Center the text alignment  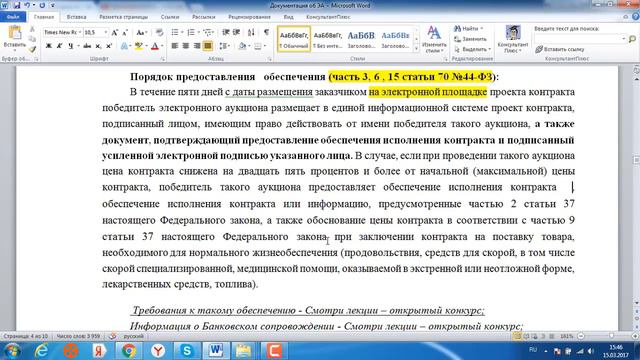coord(186,46)
